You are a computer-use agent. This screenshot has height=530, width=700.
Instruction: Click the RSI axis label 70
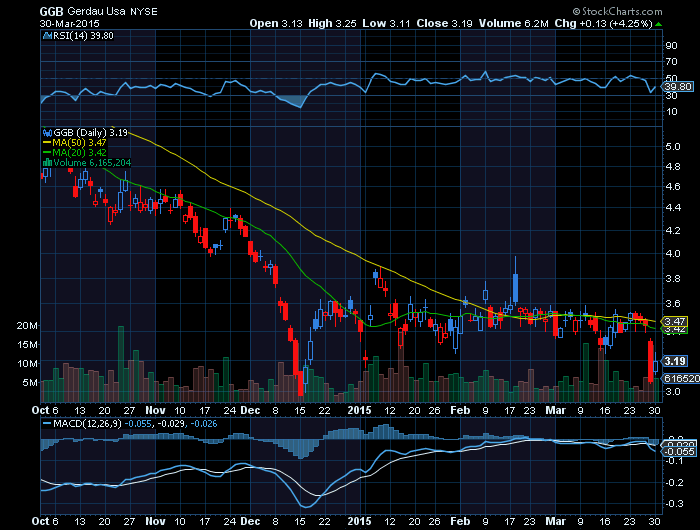[x=671, y=62]
